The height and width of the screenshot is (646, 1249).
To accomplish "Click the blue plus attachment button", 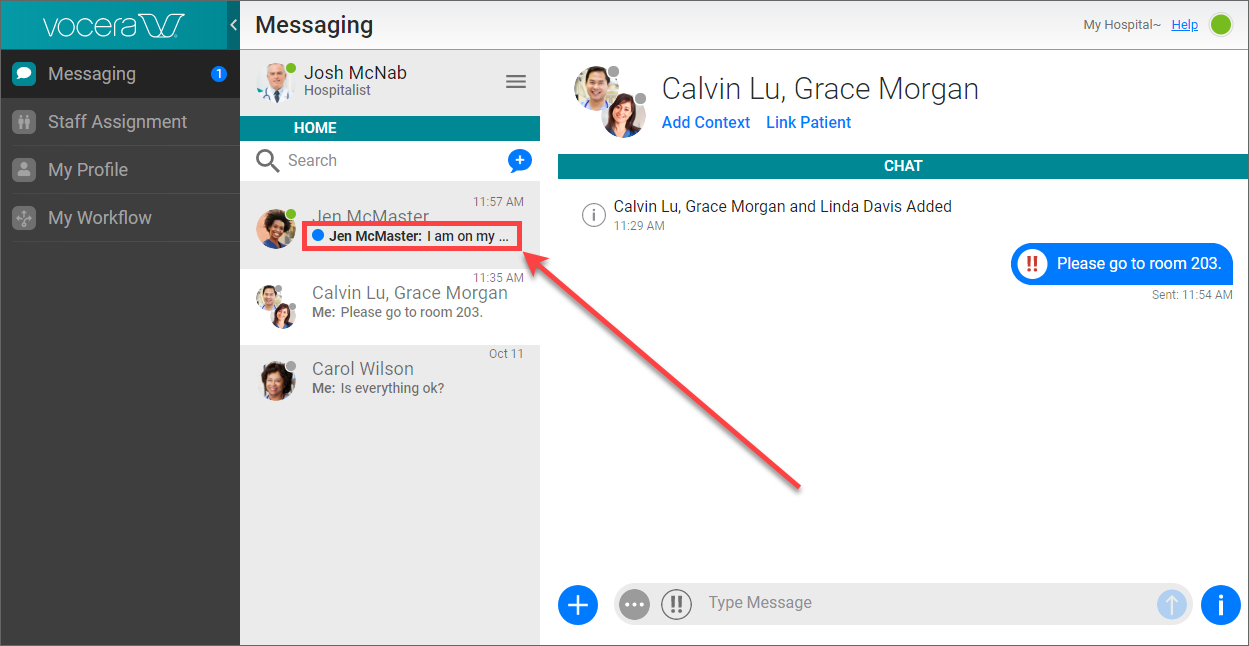I will (x=577, y=604).
